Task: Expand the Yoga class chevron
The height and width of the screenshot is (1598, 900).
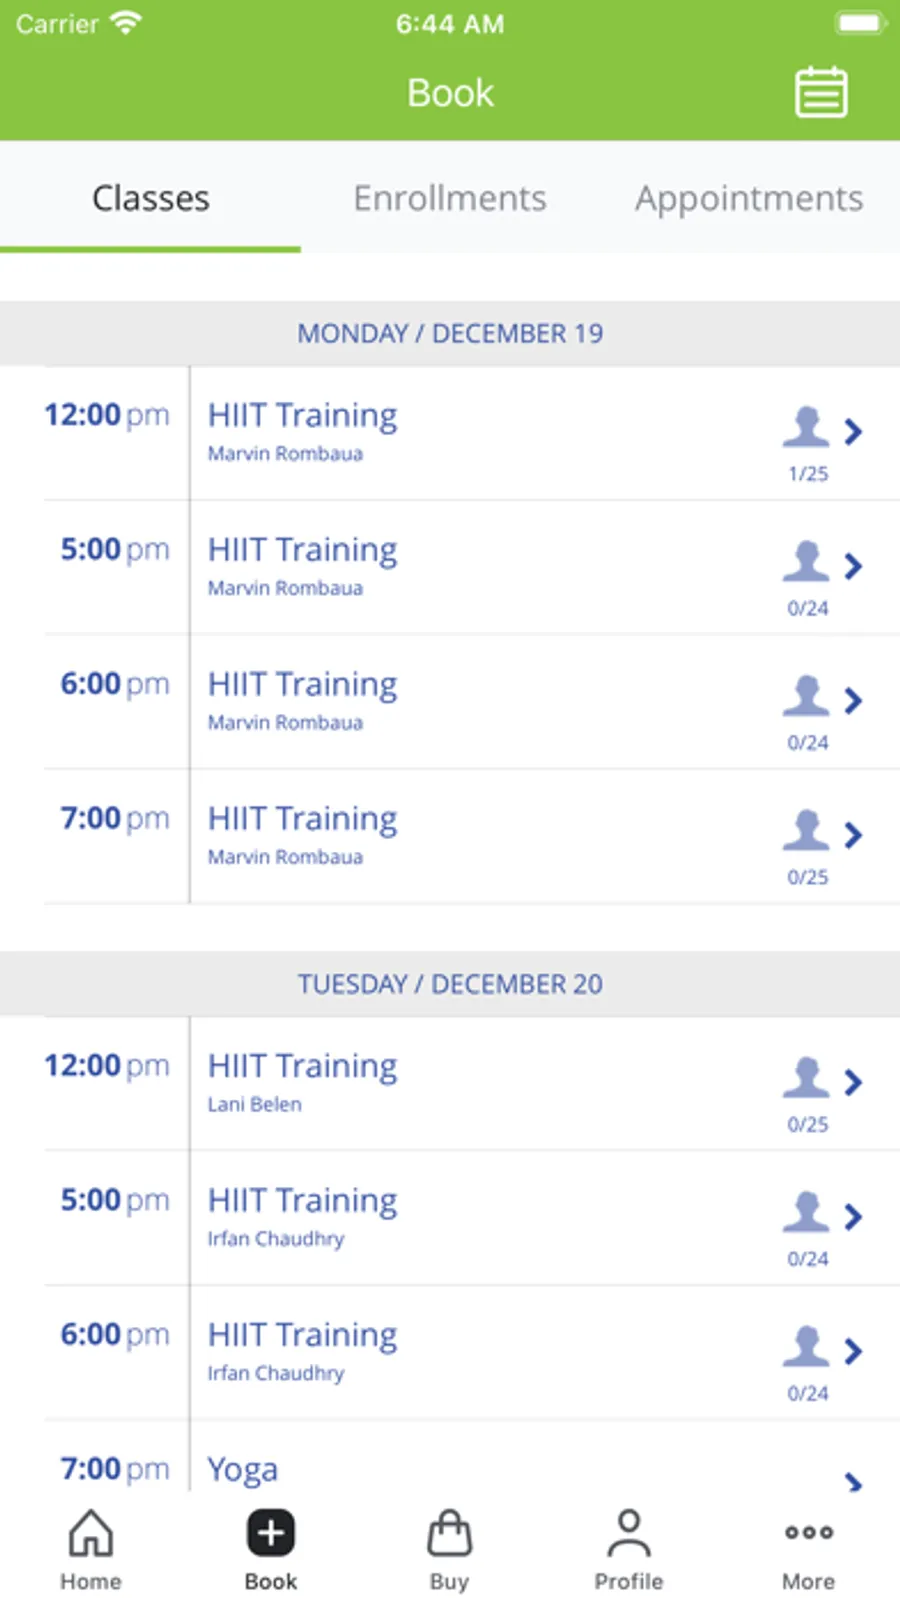Action: pos(853,1482)
